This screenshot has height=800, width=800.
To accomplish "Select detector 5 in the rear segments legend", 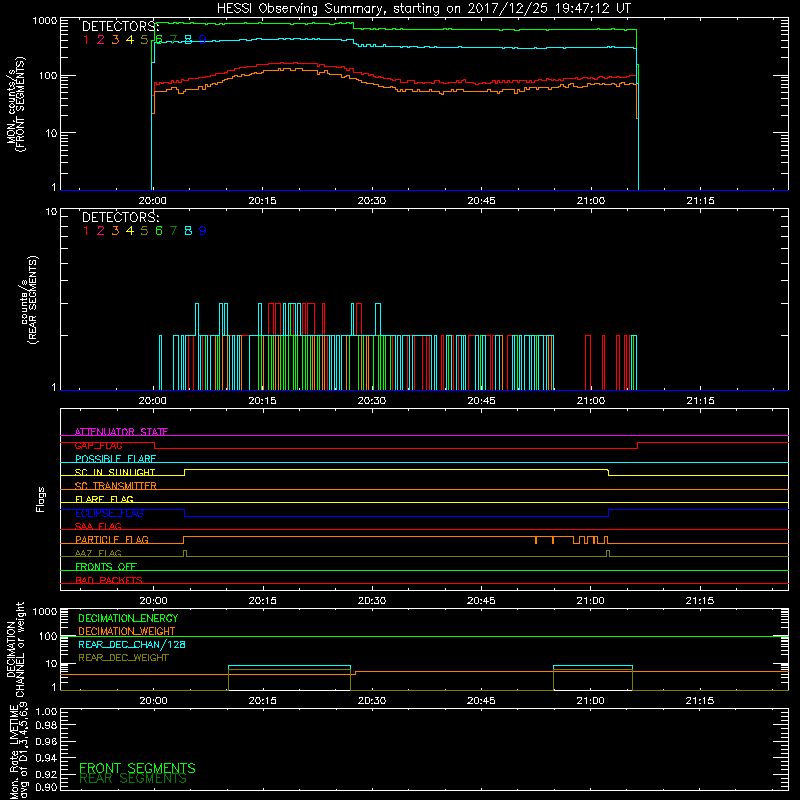I will point(144,231).
